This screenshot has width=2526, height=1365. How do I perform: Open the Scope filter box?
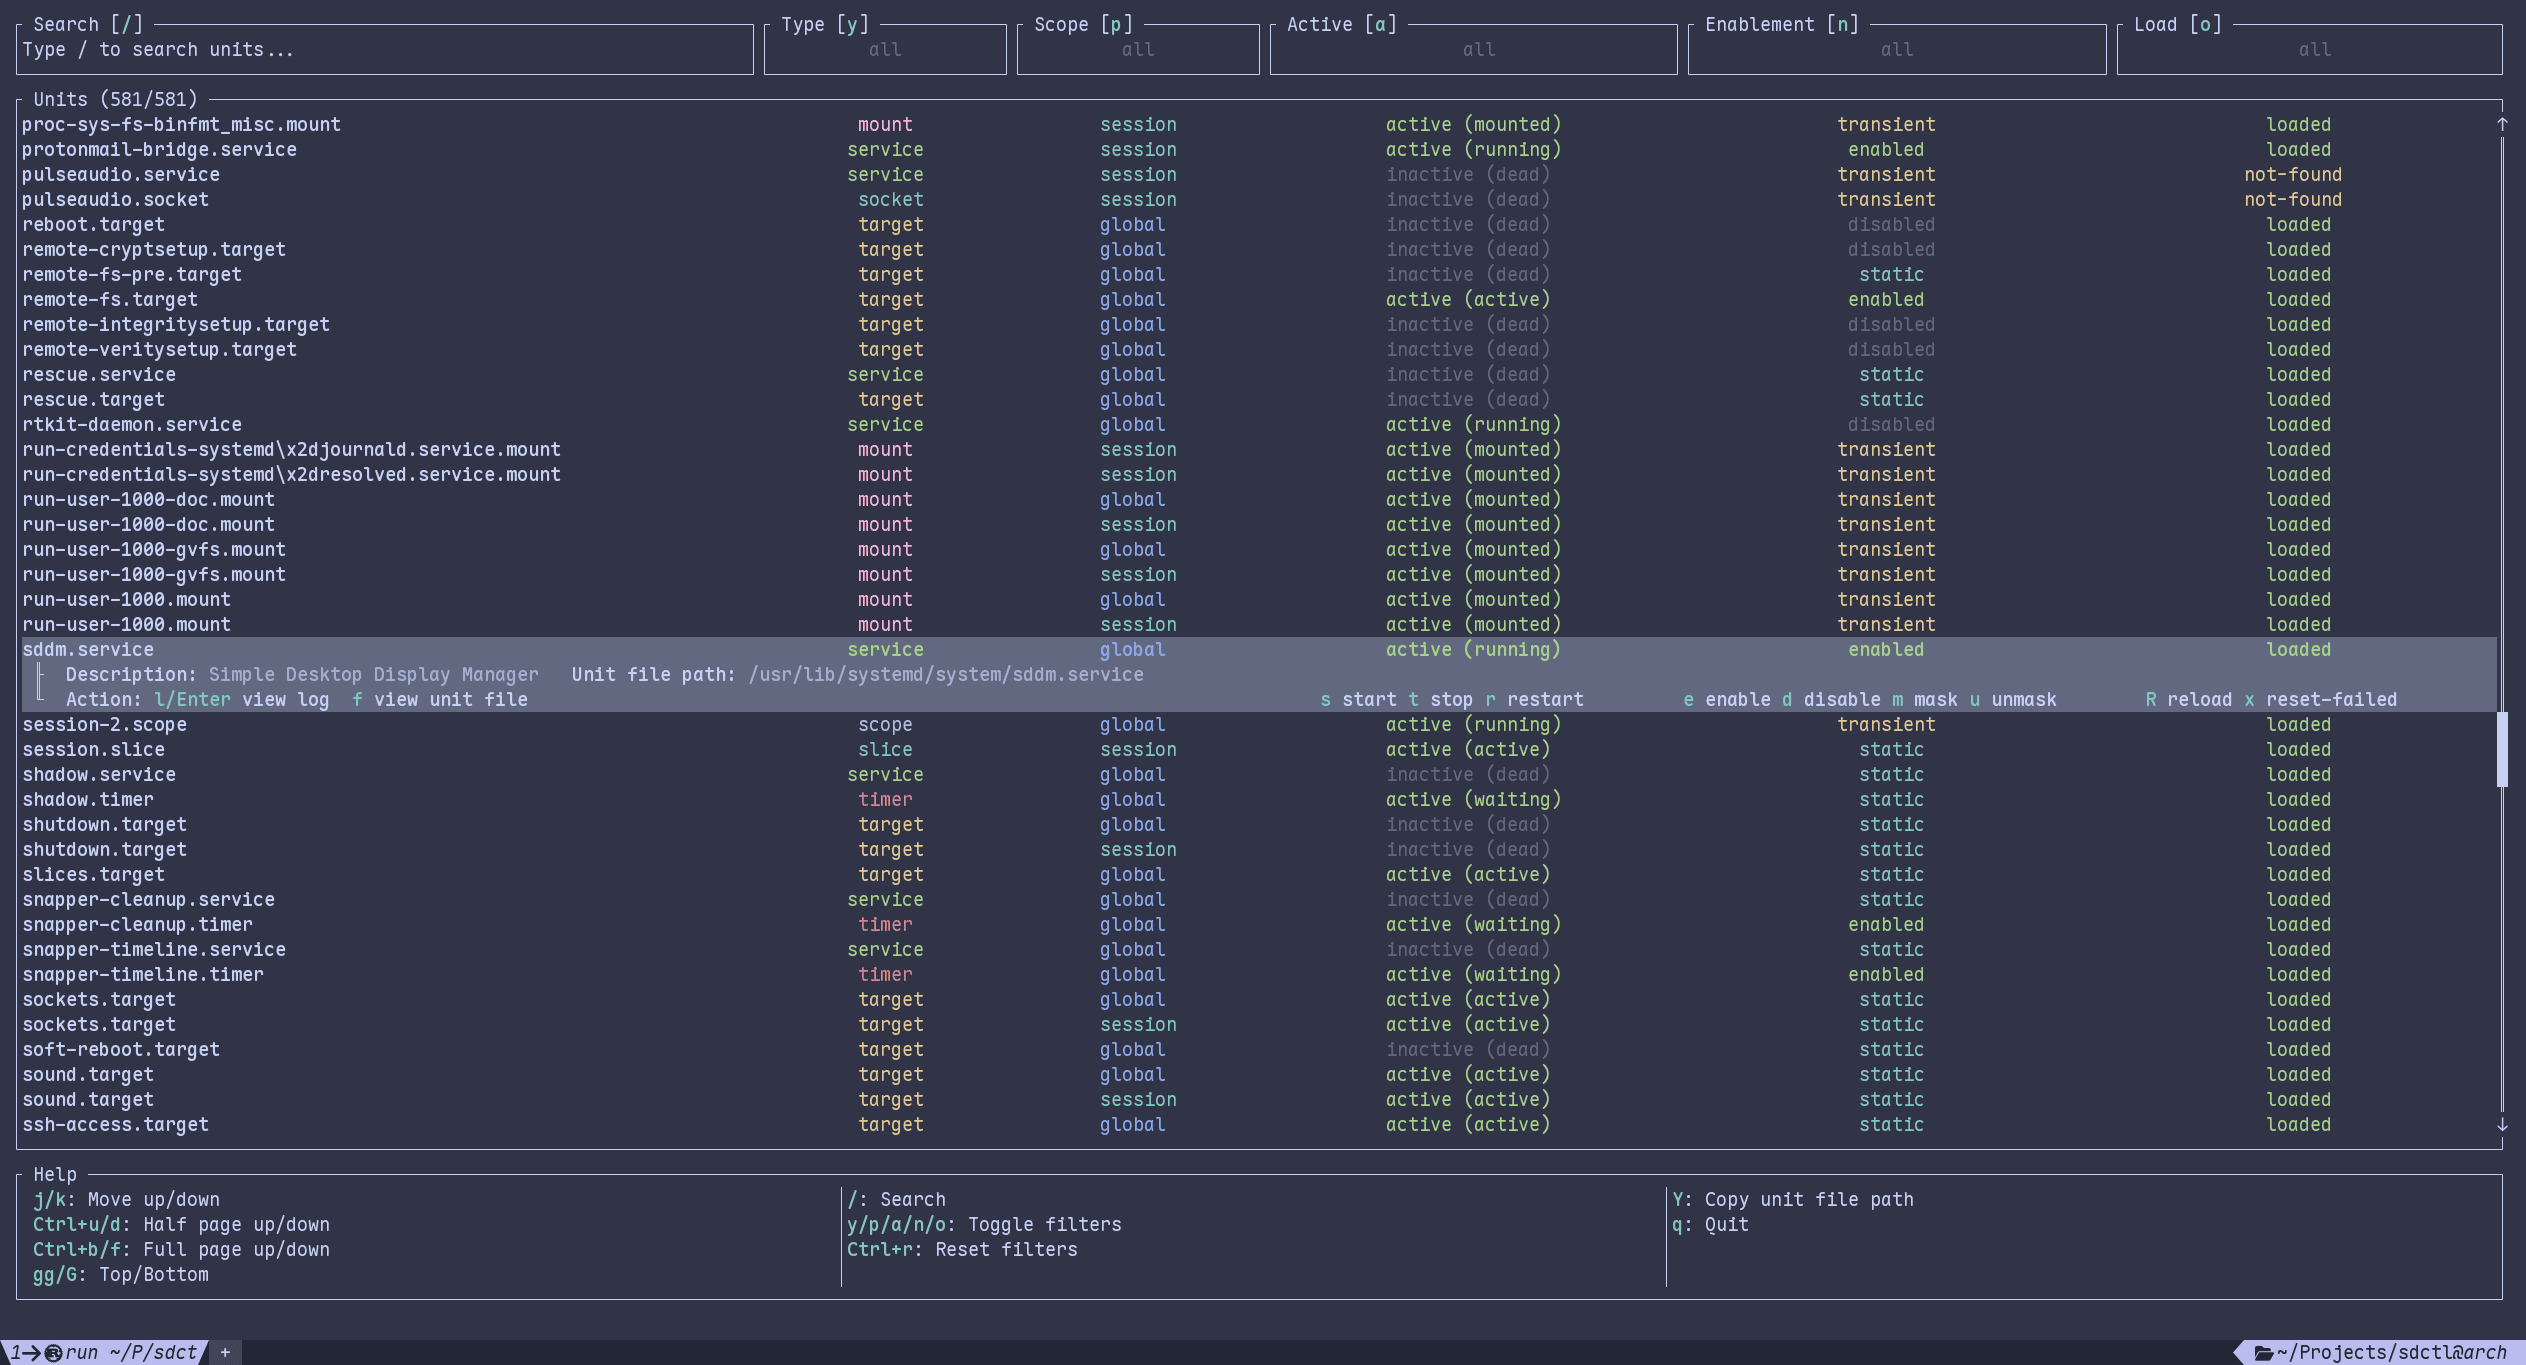pos(1138,50)
